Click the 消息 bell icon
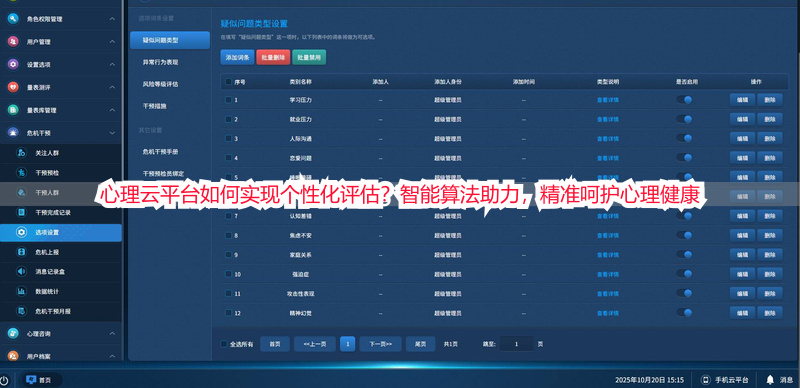 770,380
